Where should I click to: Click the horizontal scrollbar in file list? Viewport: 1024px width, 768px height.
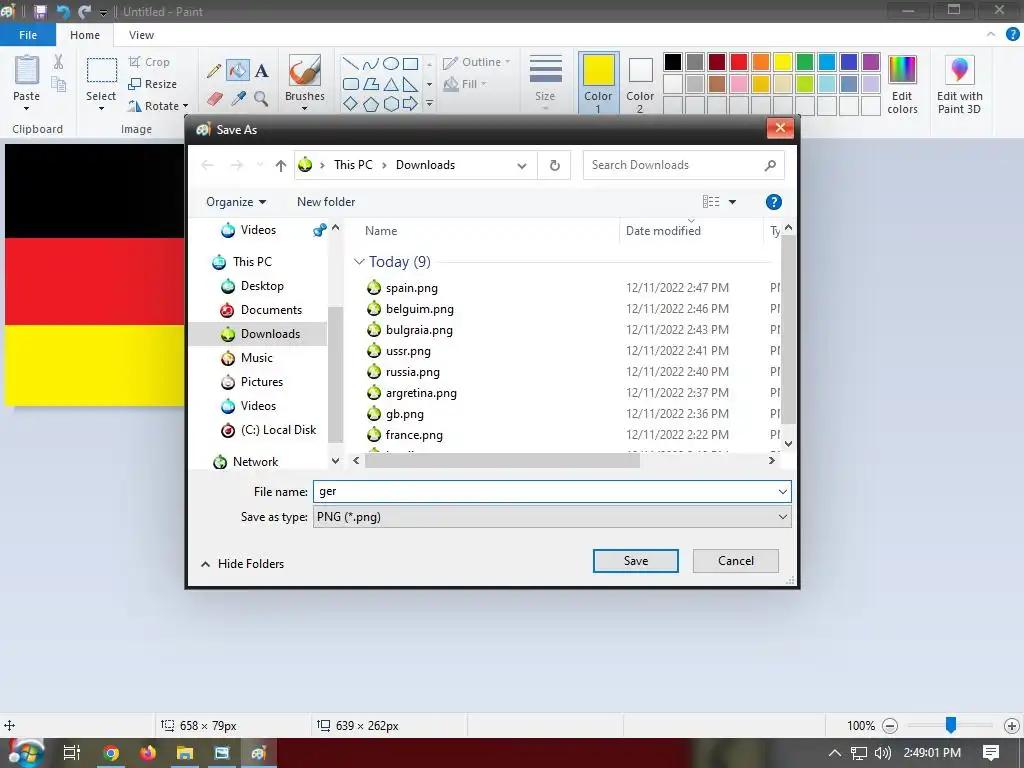tap(502, 461)
